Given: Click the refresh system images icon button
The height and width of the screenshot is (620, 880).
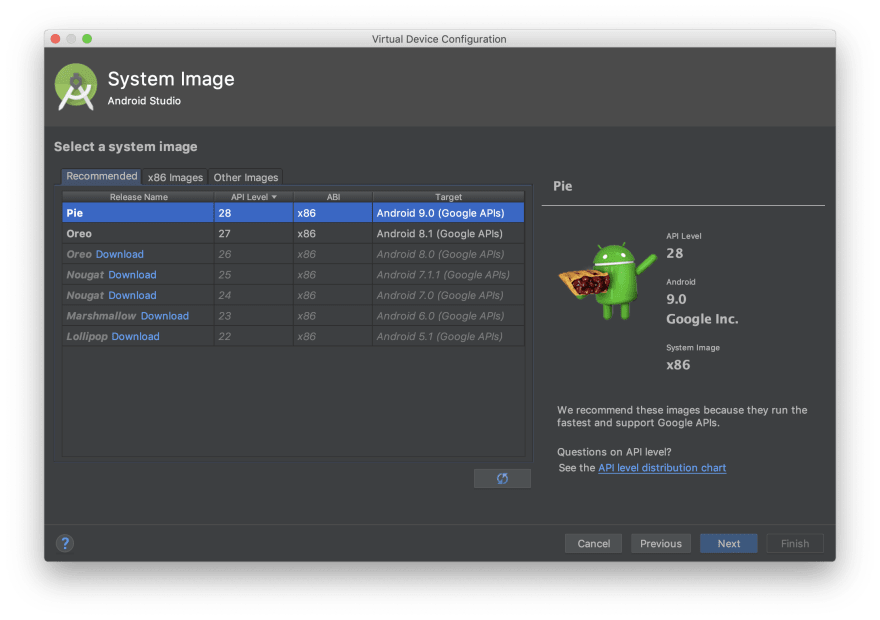Looking at the screenshot, I should pyautogui.click(x=502, y=478).
